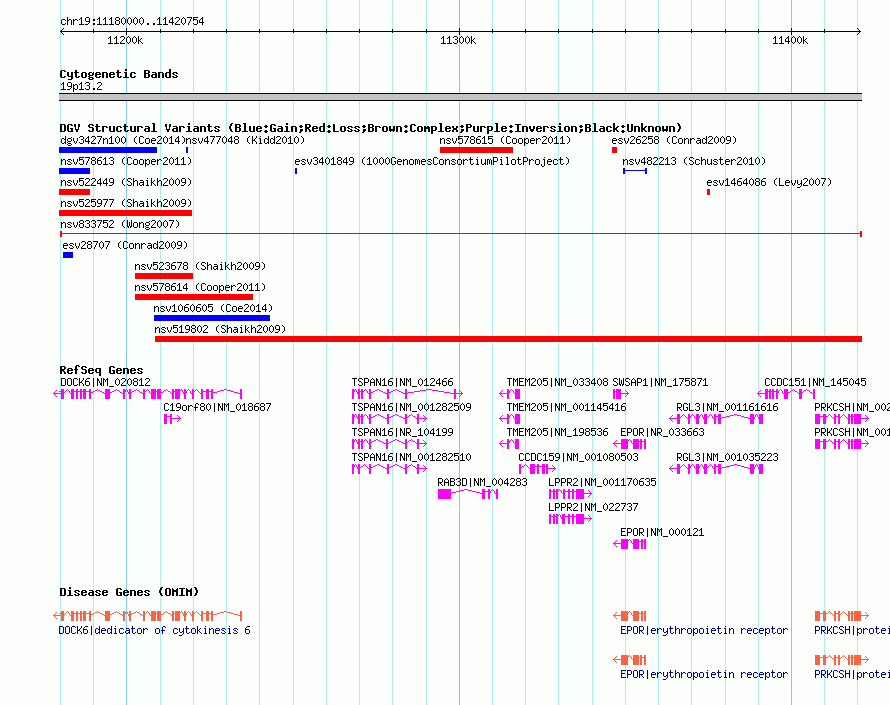Open RGL3|NM_001035223 gene glyph

coord(716,469)
